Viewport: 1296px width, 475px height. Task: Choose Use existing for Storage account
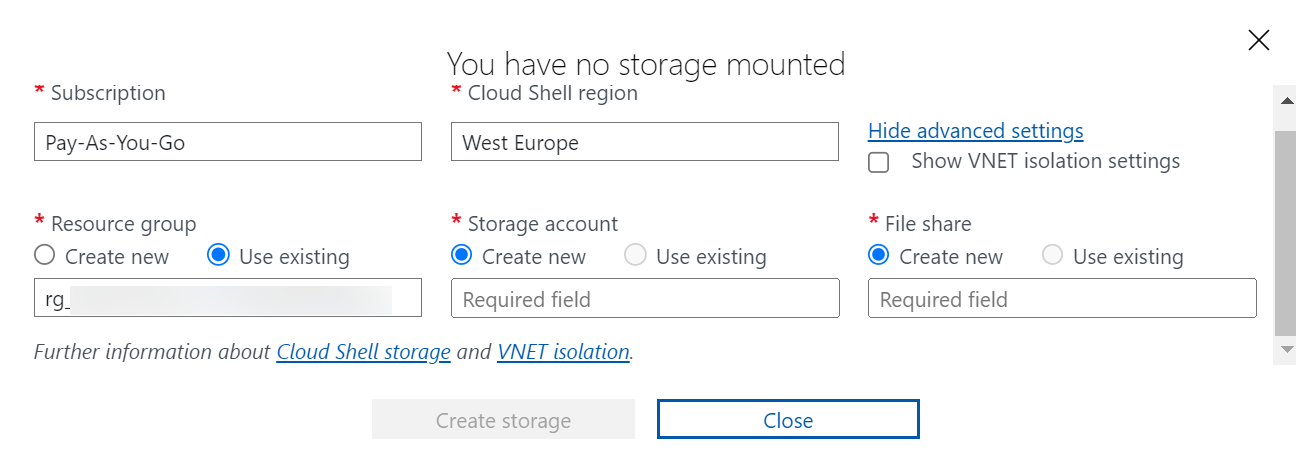point(635,256)
